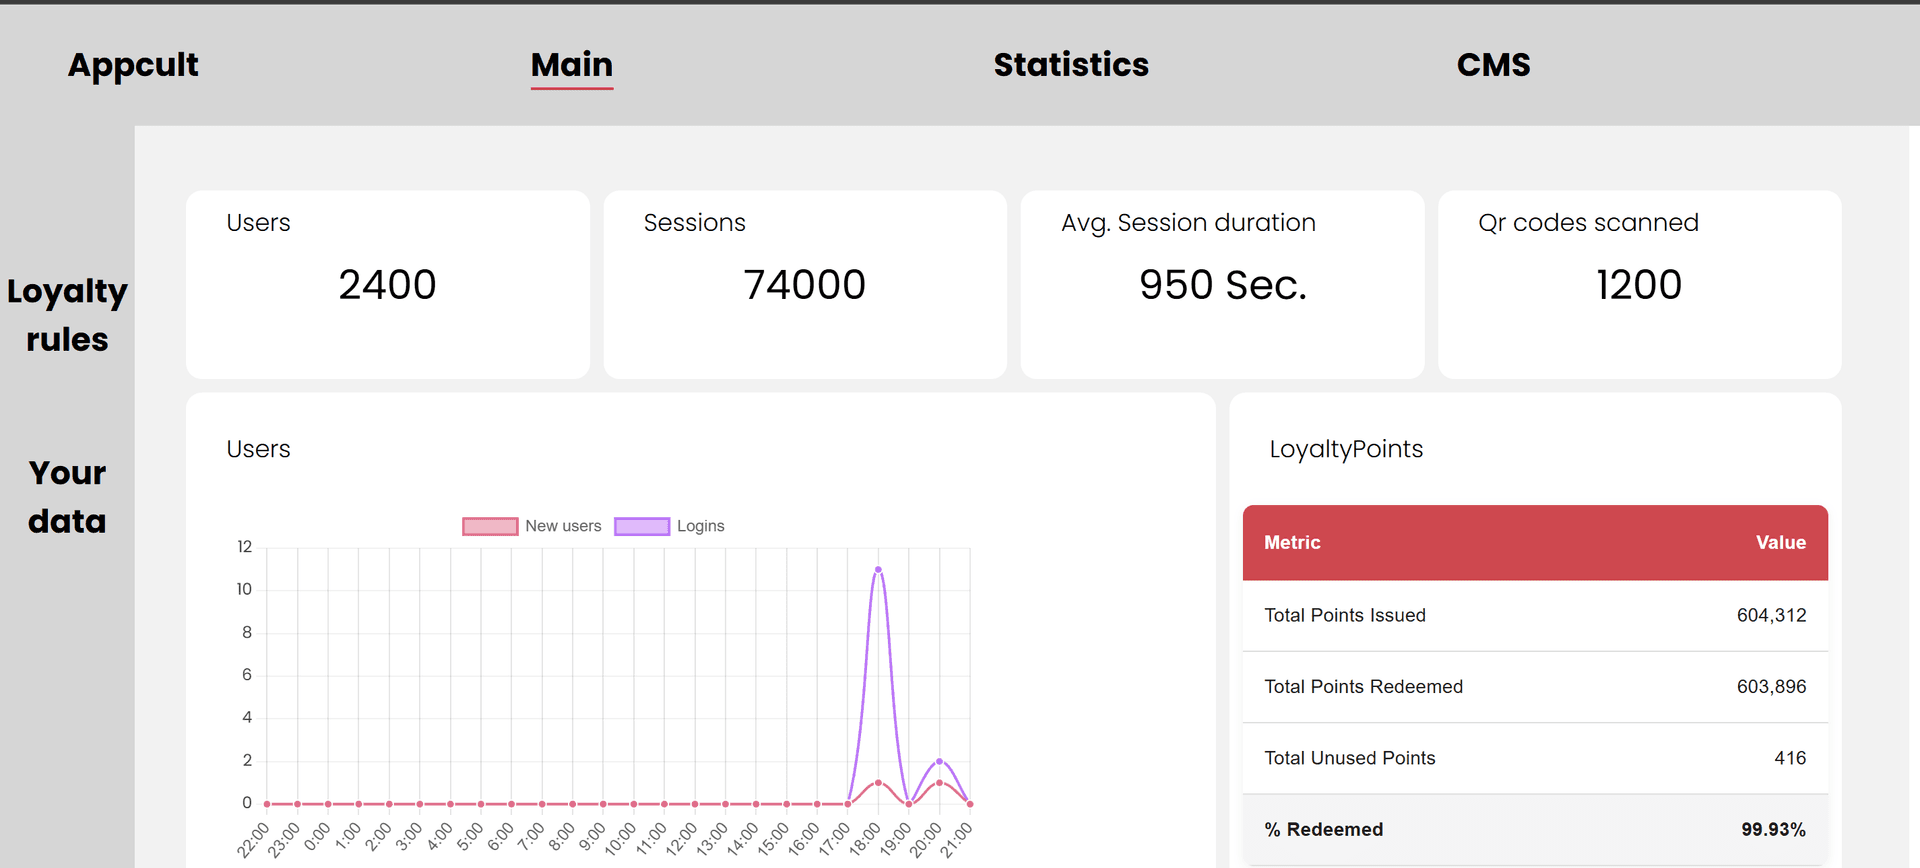Toggle the Logins legend swatch
This screenshot has height=868, width=1920.
pyautogui.click(x=642, y=526)
